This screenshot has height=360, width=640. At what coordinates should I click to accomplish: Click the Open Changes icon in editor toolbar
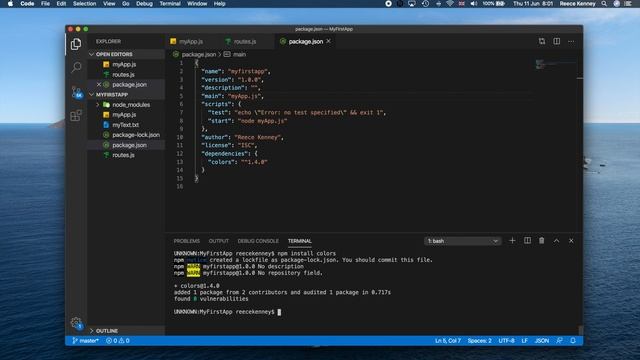(x=542, y=41)
